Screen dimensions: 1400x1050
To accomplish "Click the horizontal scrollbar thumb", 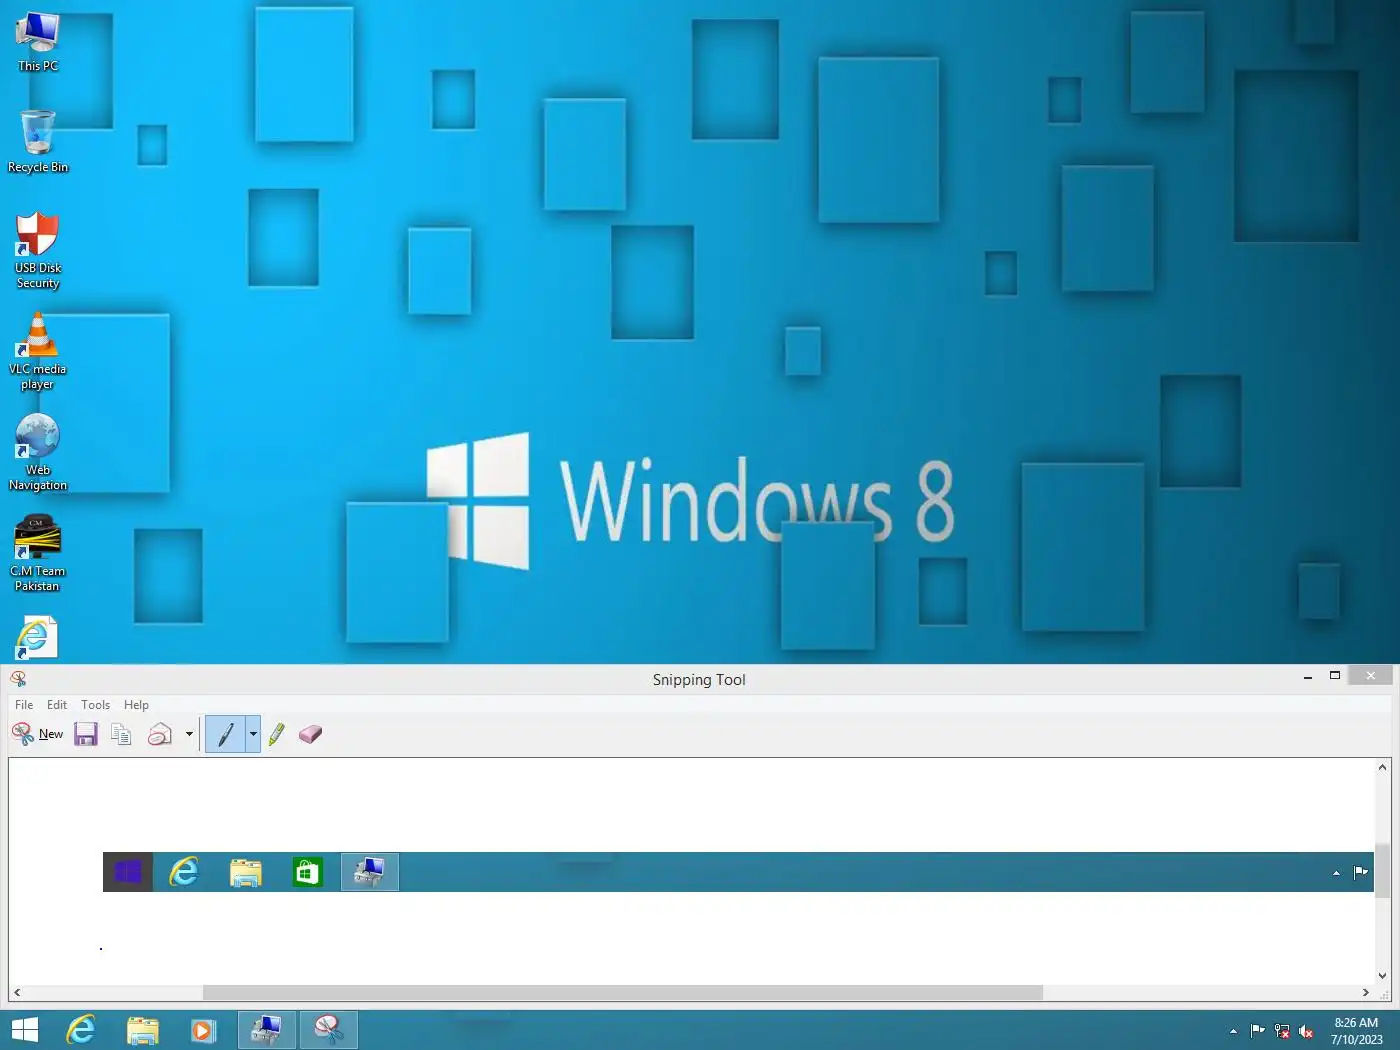I will coord(622,993).
